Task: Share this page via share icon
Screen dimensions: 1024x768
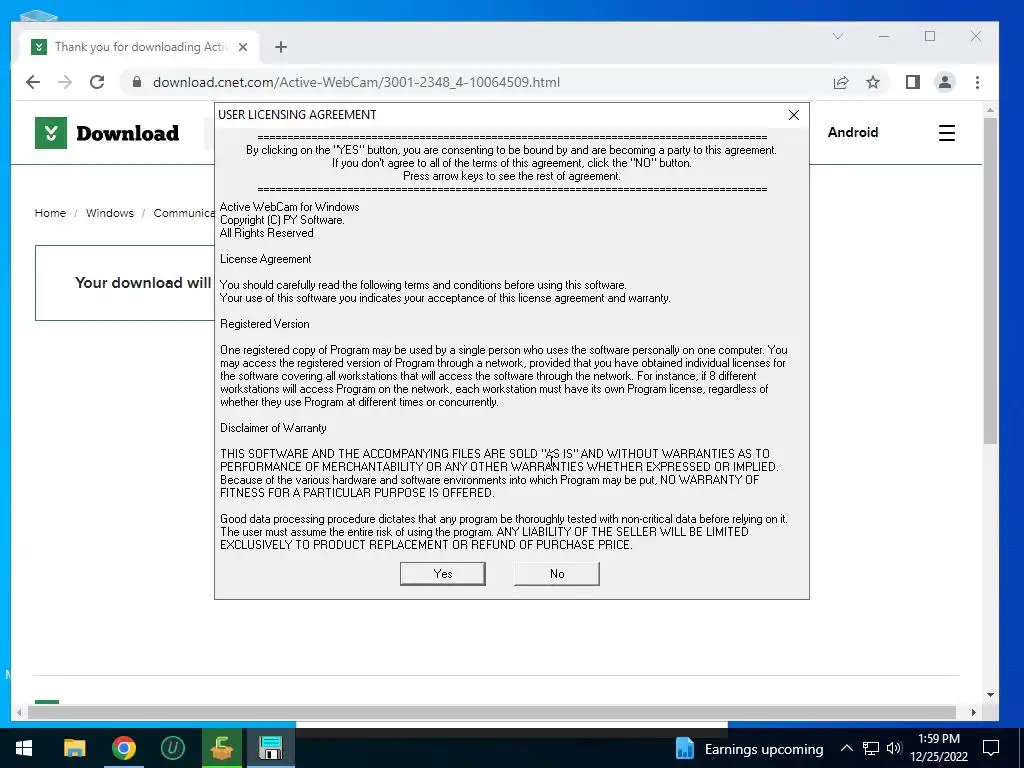Action: point(840,82)
